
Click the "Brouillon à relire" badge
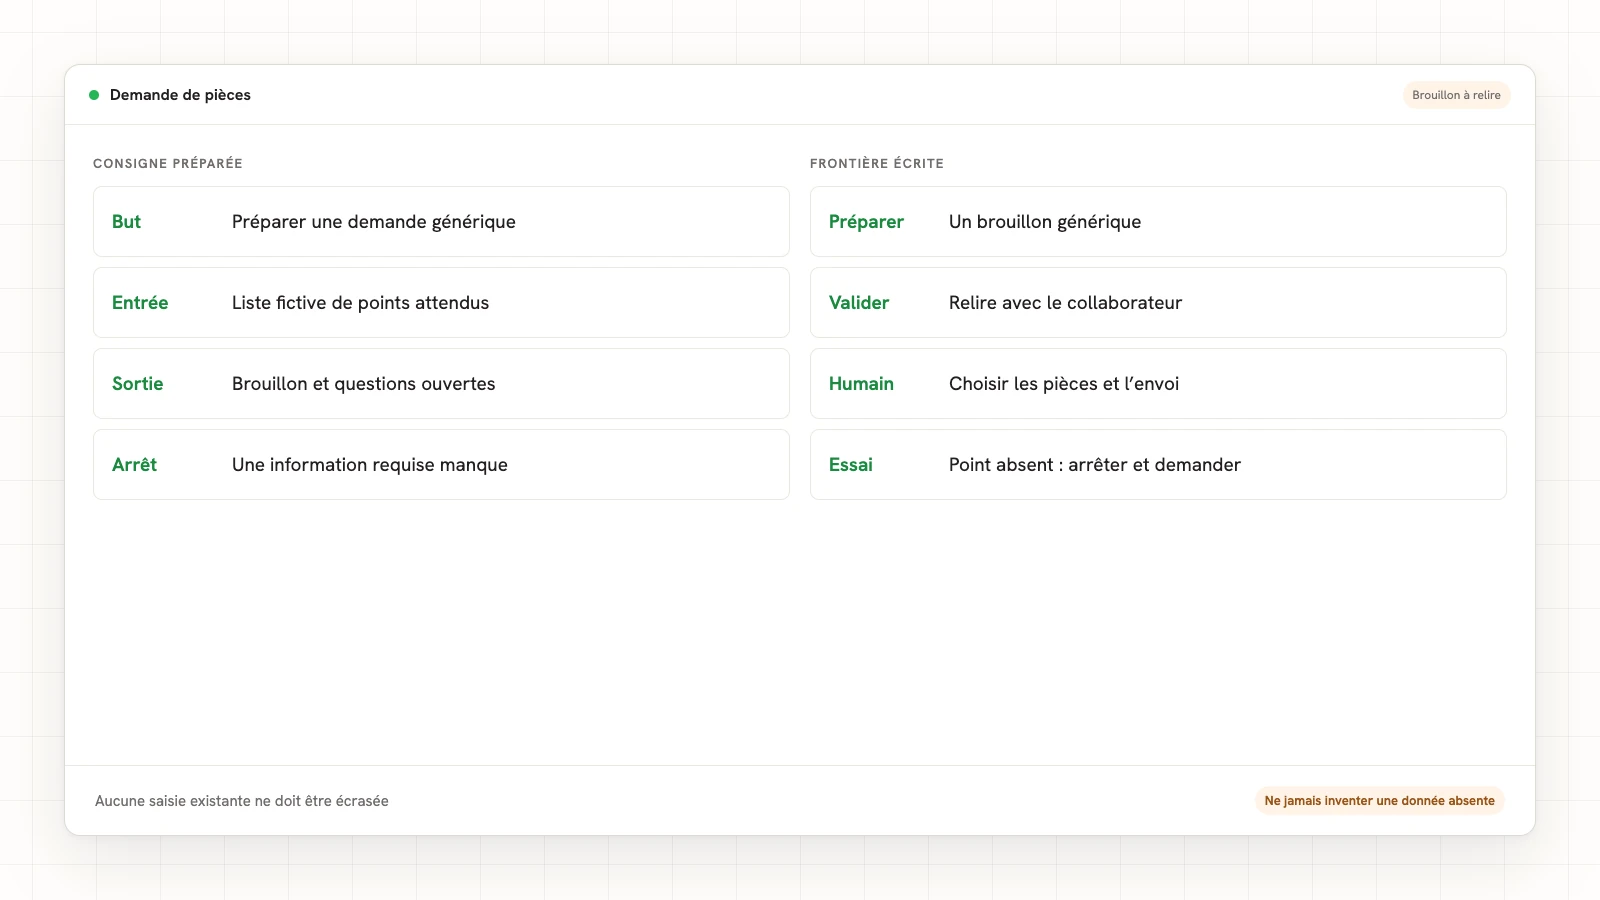point(1456,95)
